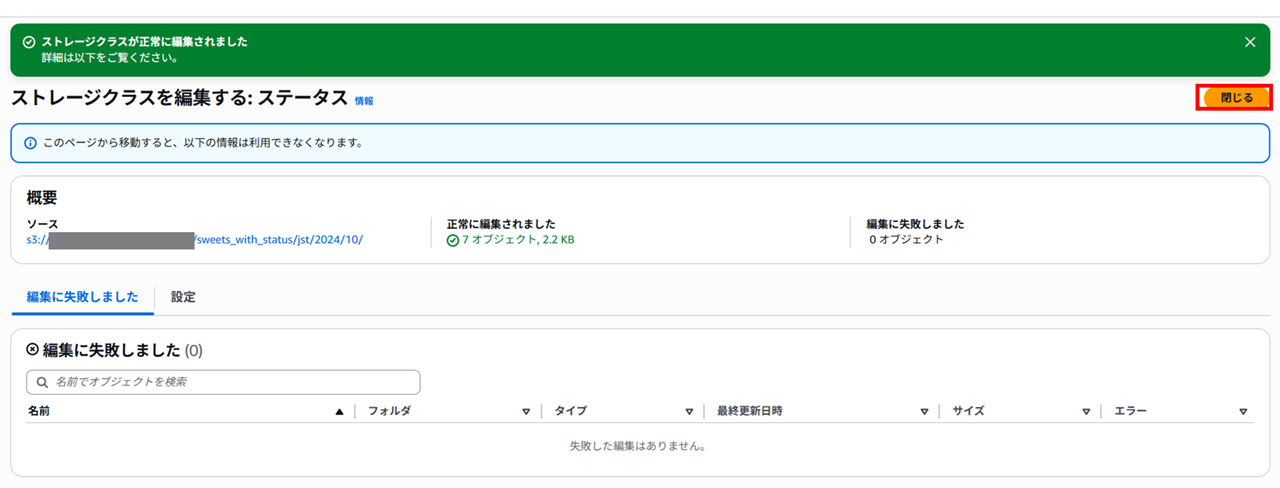
Task: Sort the 最終更新日時 column
Action: pyautogui.click(x=925, y=411)
